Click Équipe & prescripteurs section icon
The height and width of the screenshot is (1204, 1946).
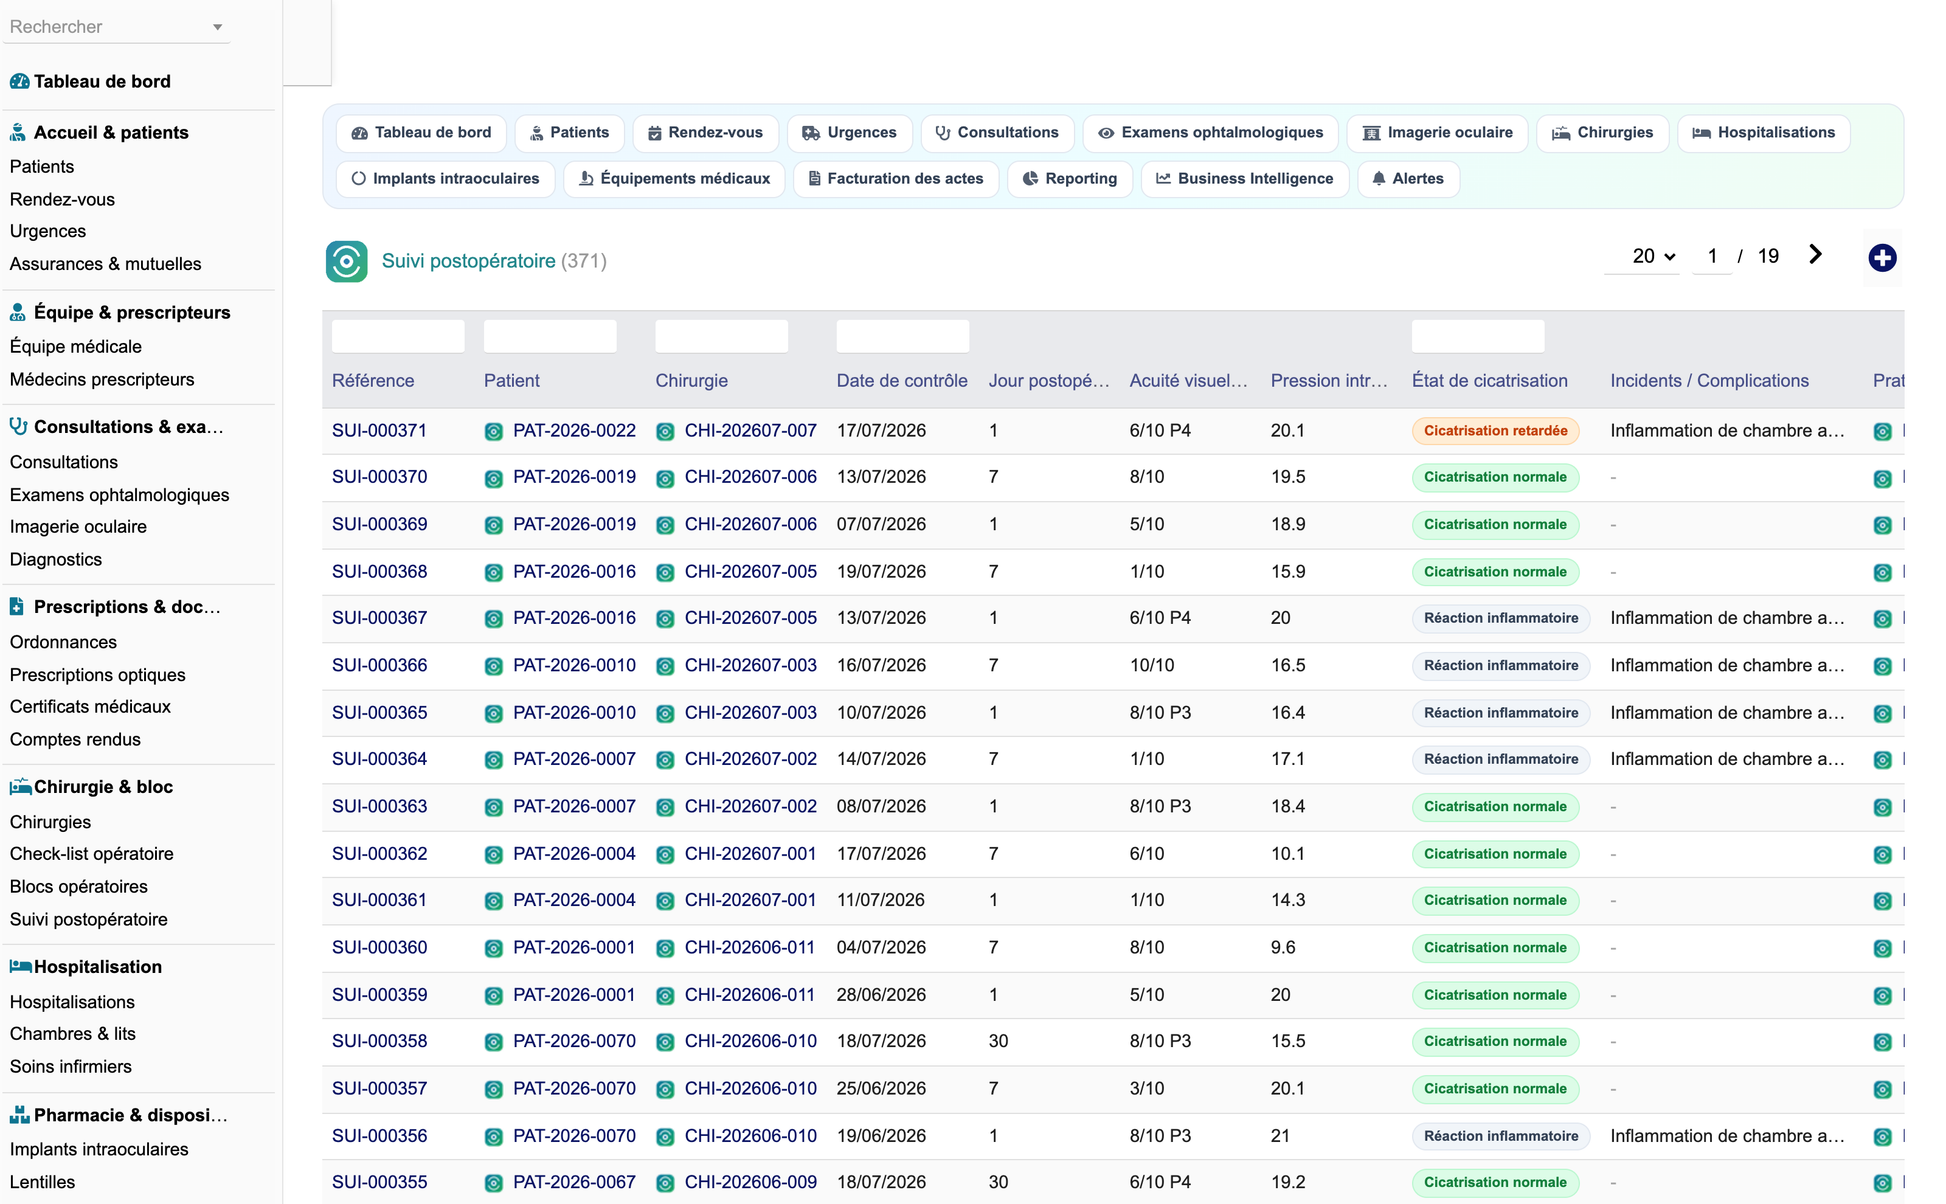18,312
